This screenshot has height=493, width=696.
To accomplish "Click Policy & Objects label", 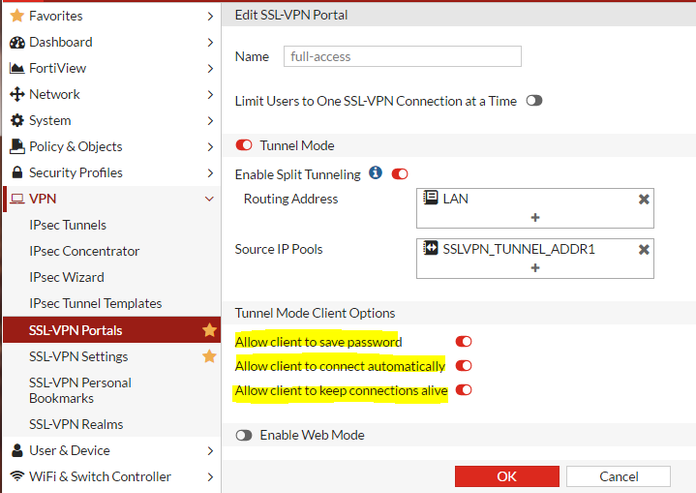I will tap(75, 146).
